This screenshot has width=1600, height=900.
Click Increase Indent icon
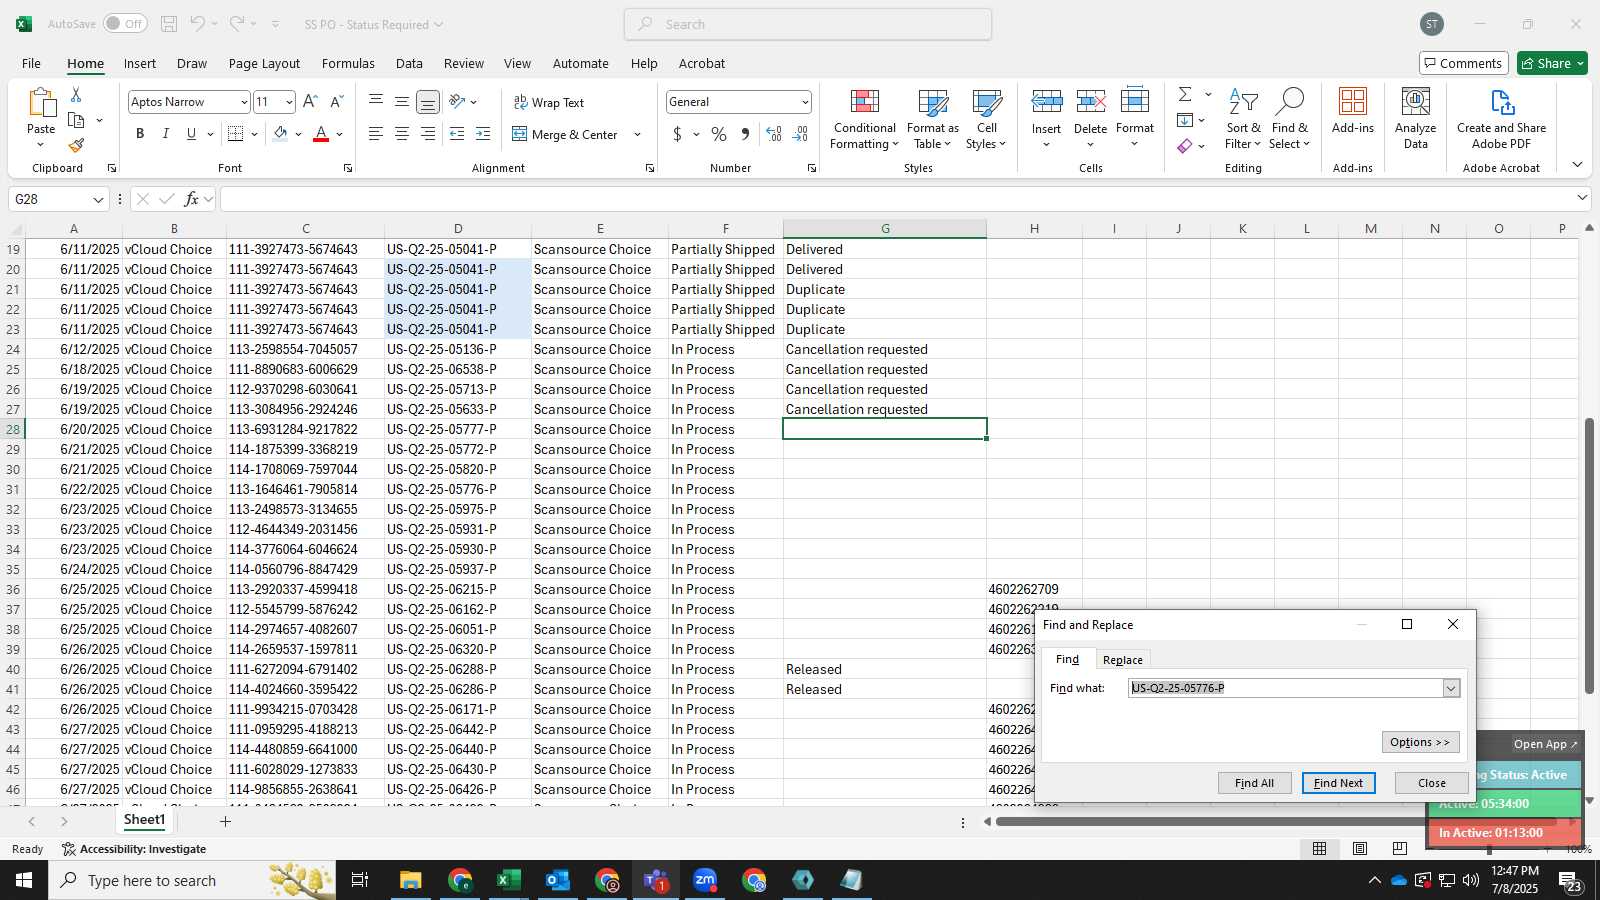click(483, 134)
